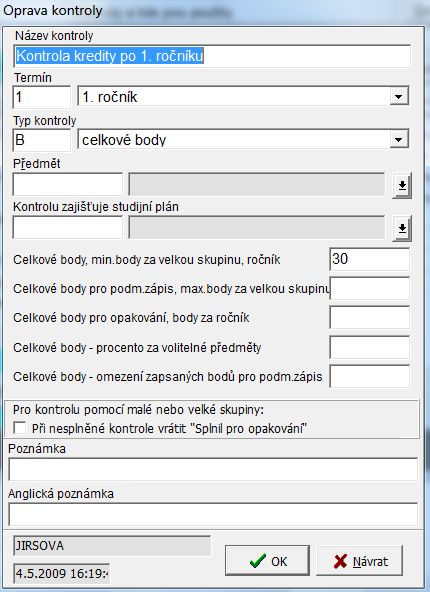430x592 pixels.
Task: Click the lookup arrow icon beside Předmět
Action: coord(402,185)
